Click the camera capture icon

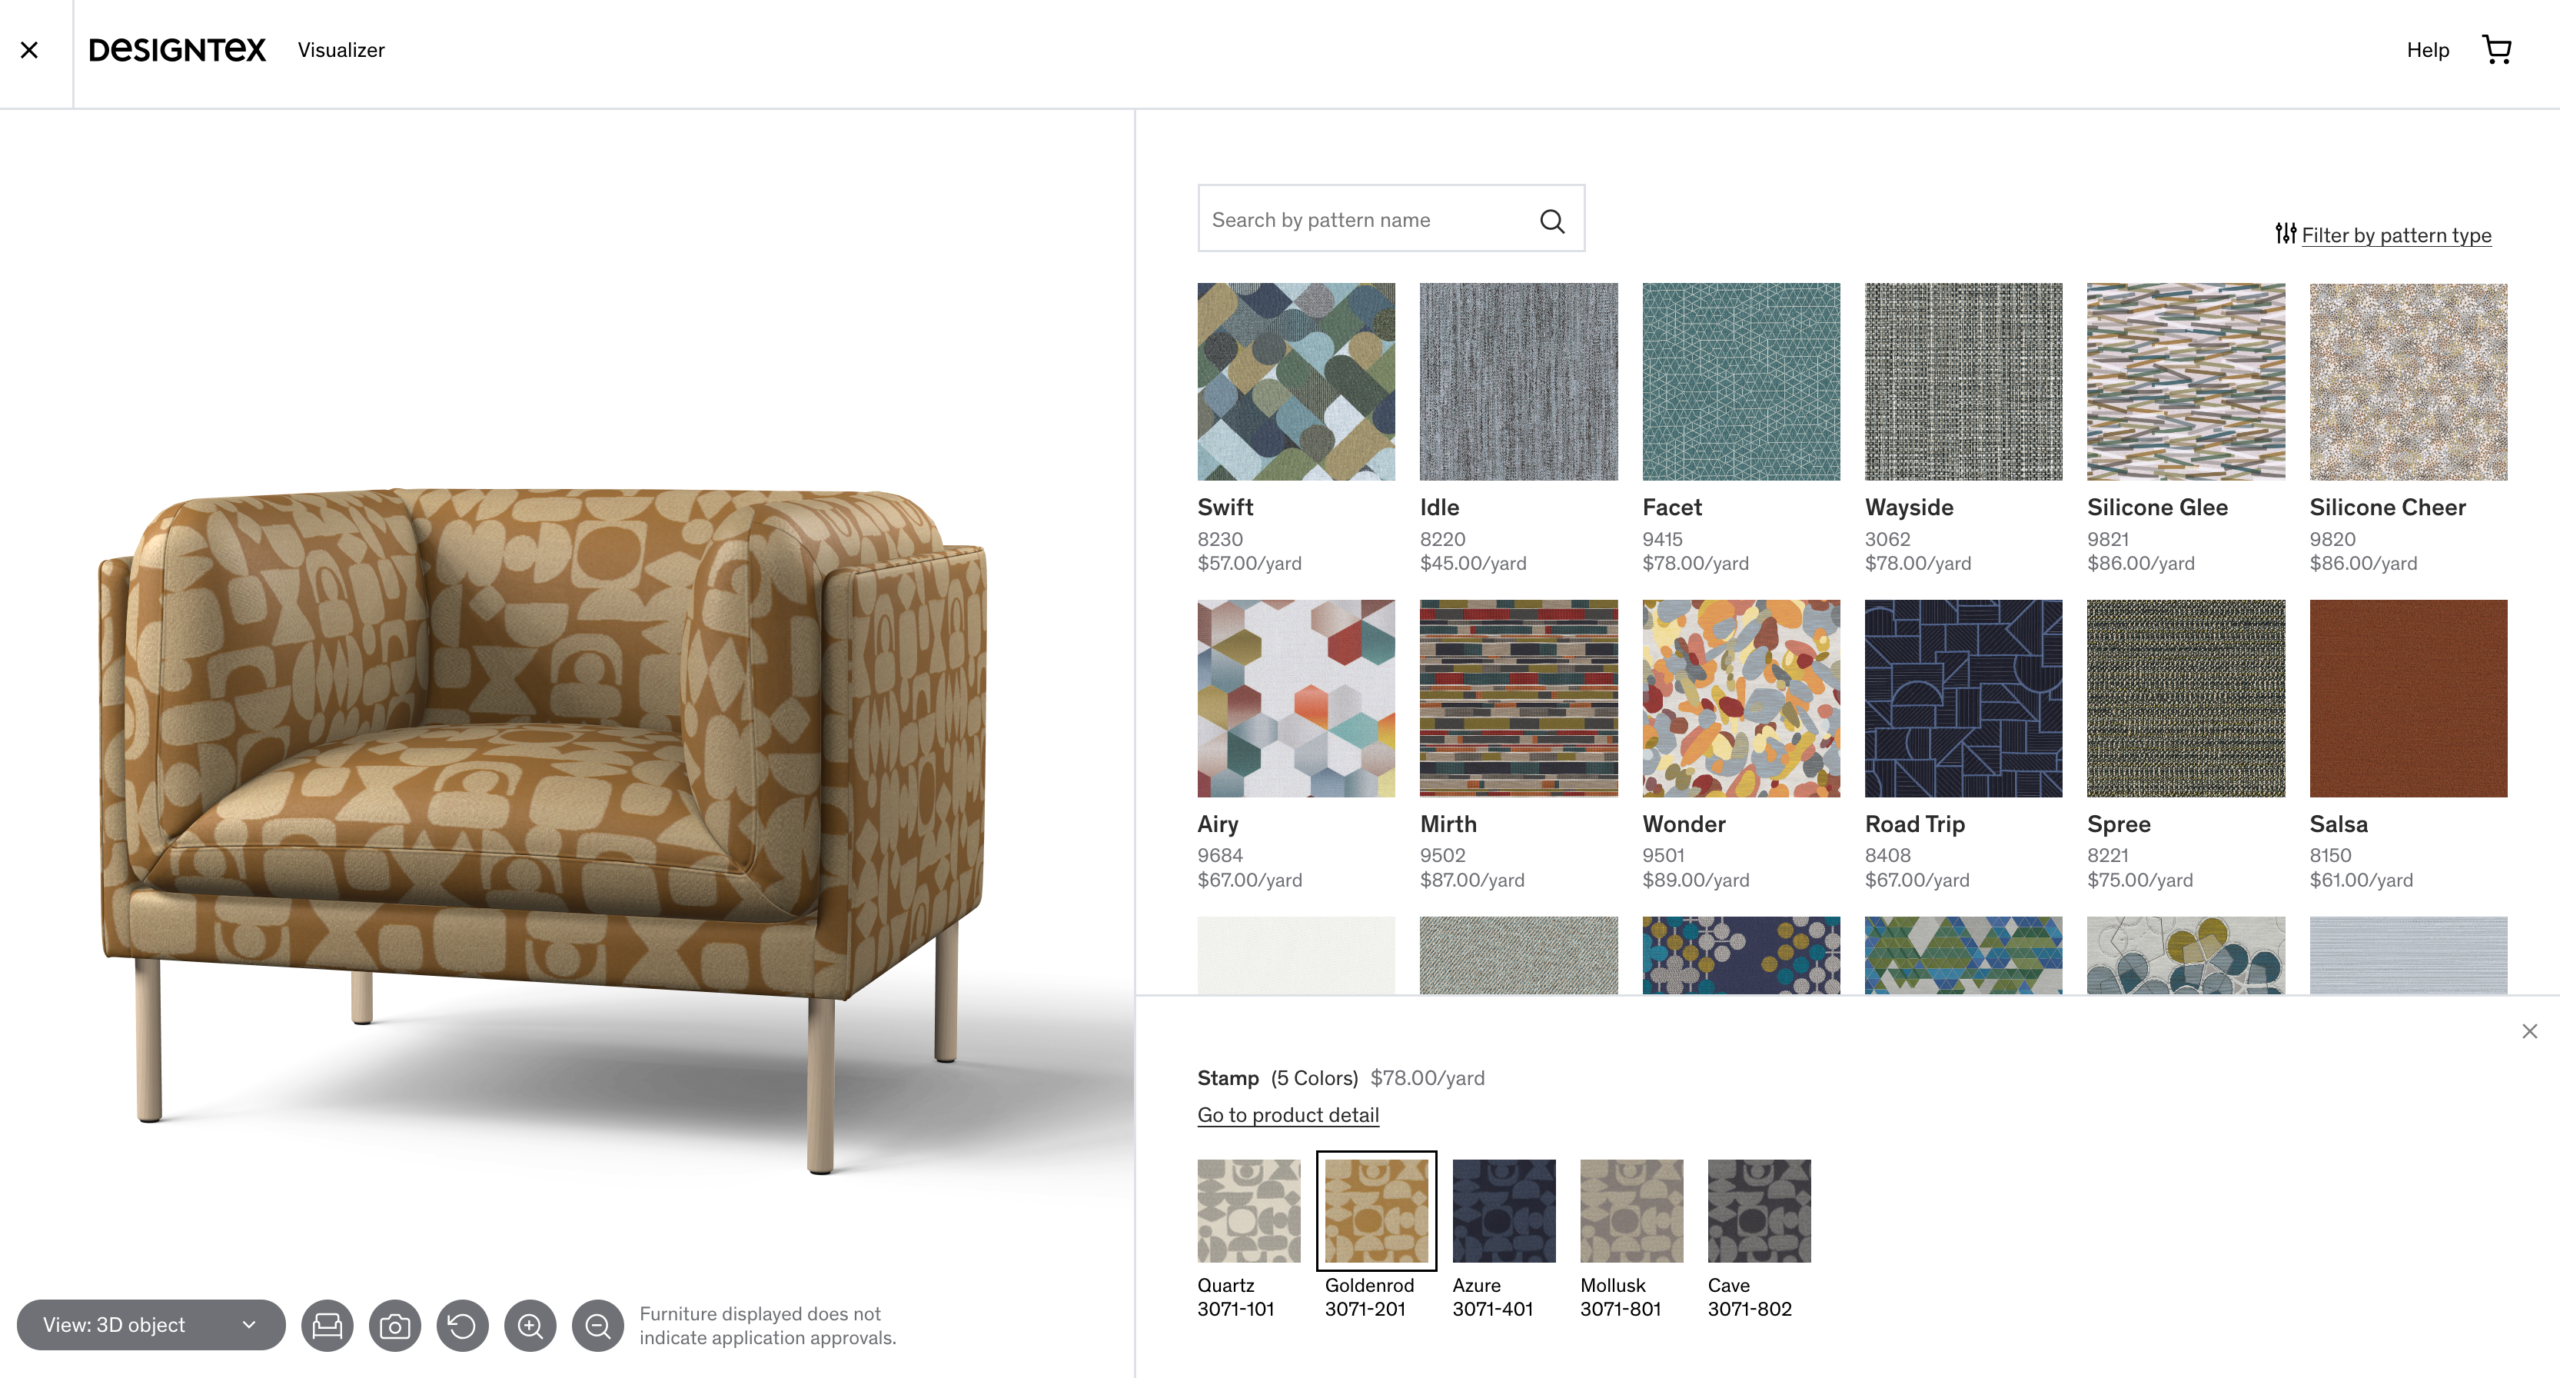click(394, 1325)
